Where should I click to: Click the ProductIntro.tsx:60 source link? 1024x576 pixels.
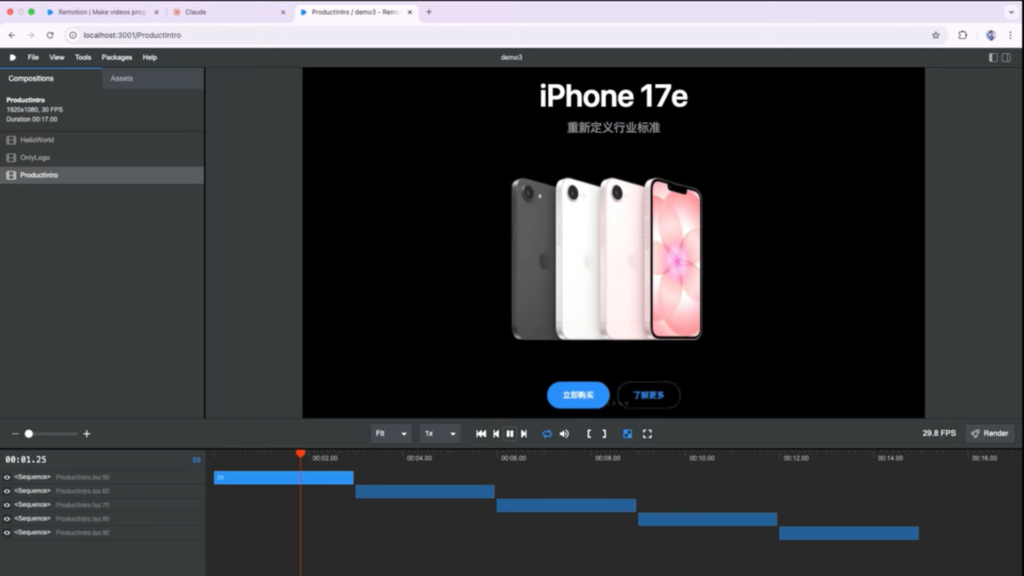click(x=82, y=491)
